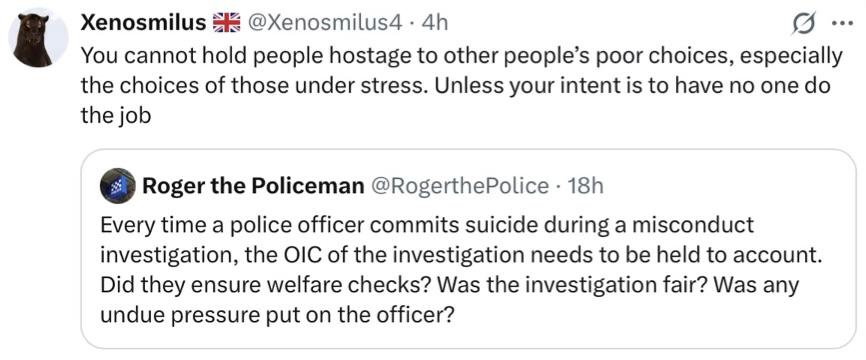The width and height of the screenshot is (866, 360).
Task: Open quoted post via the 18h timestamp
Action: [x=585, y=186]
